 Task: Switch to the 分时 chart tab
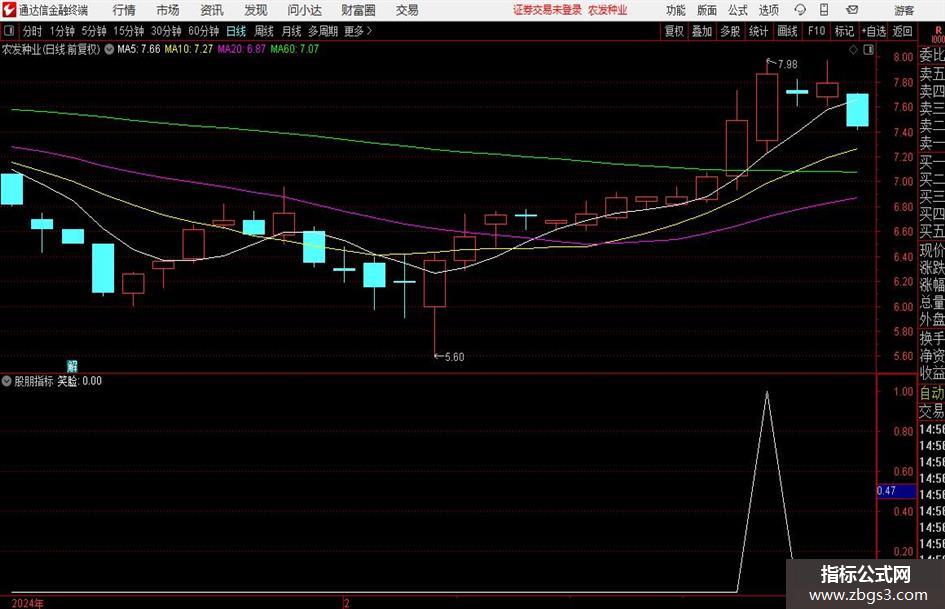tap(33, 31)
